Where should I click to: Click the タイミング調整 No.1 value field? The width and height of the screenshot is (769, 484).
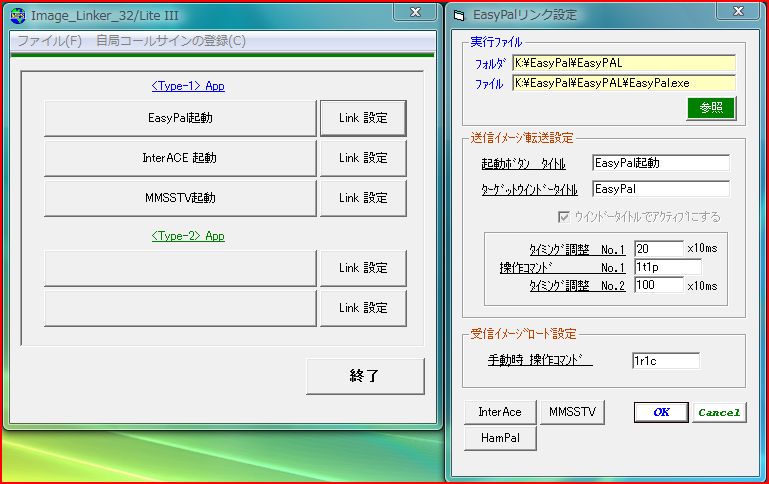tap(658, 247)
